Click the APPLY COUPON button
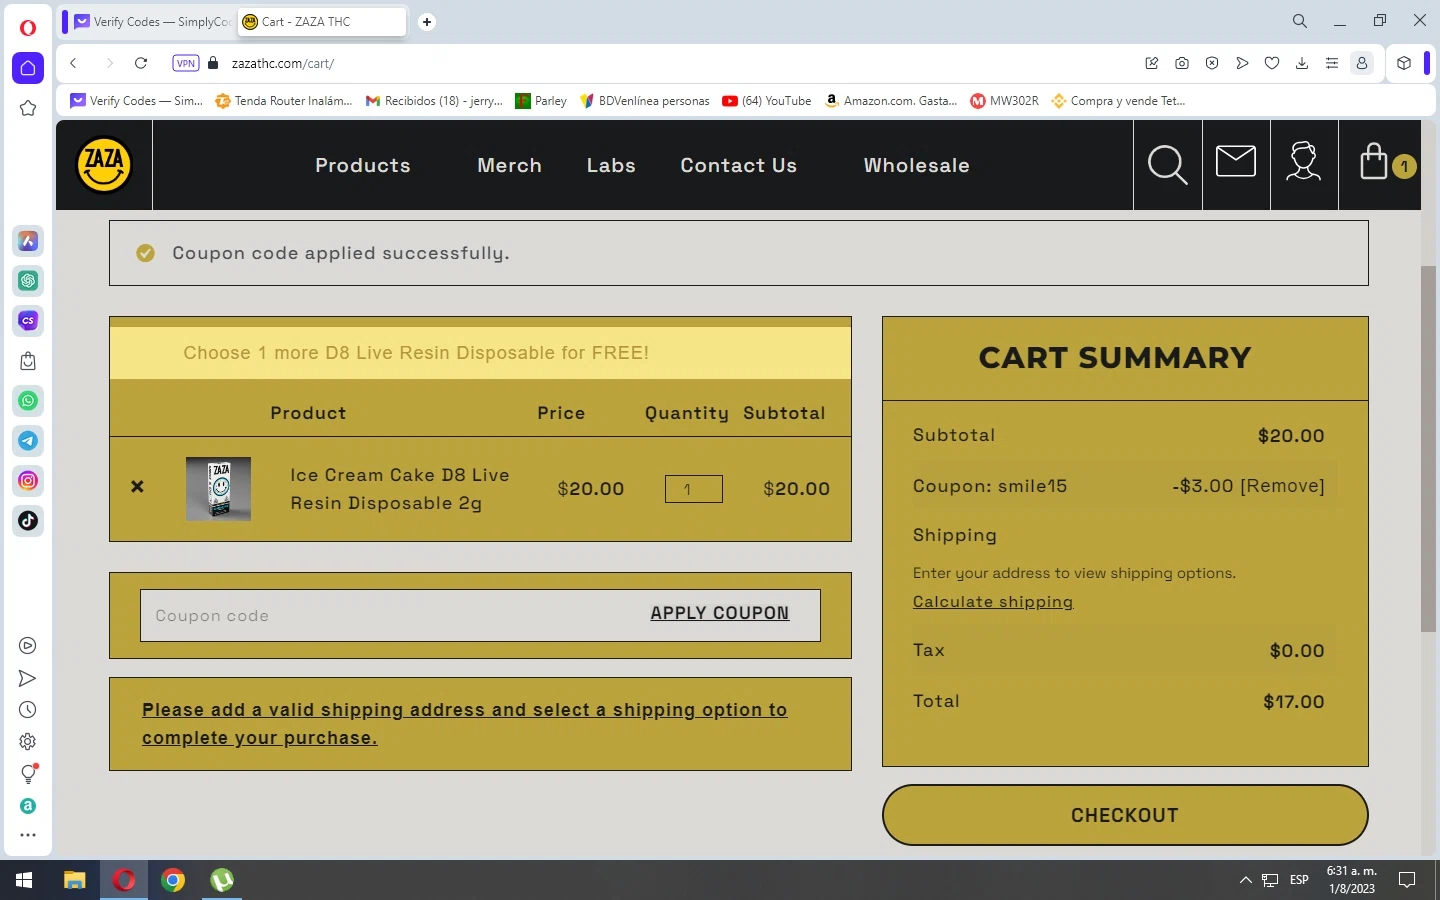The height and width of the screenshot is (900, 1440). [x=720, y=613]
